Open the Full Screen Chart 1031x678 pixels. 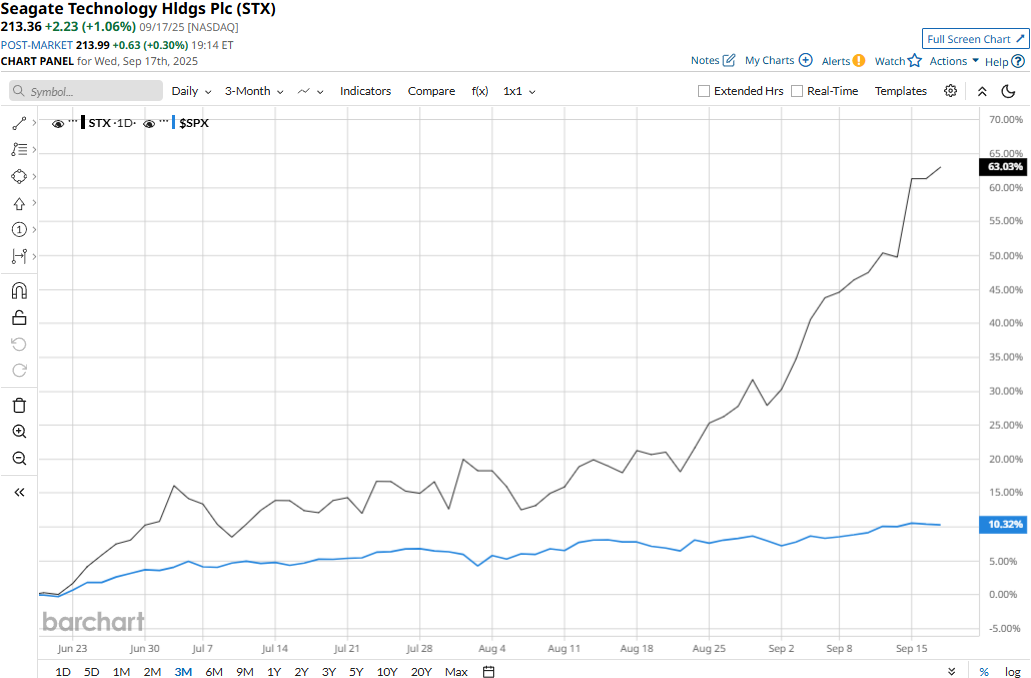(975, 39)
